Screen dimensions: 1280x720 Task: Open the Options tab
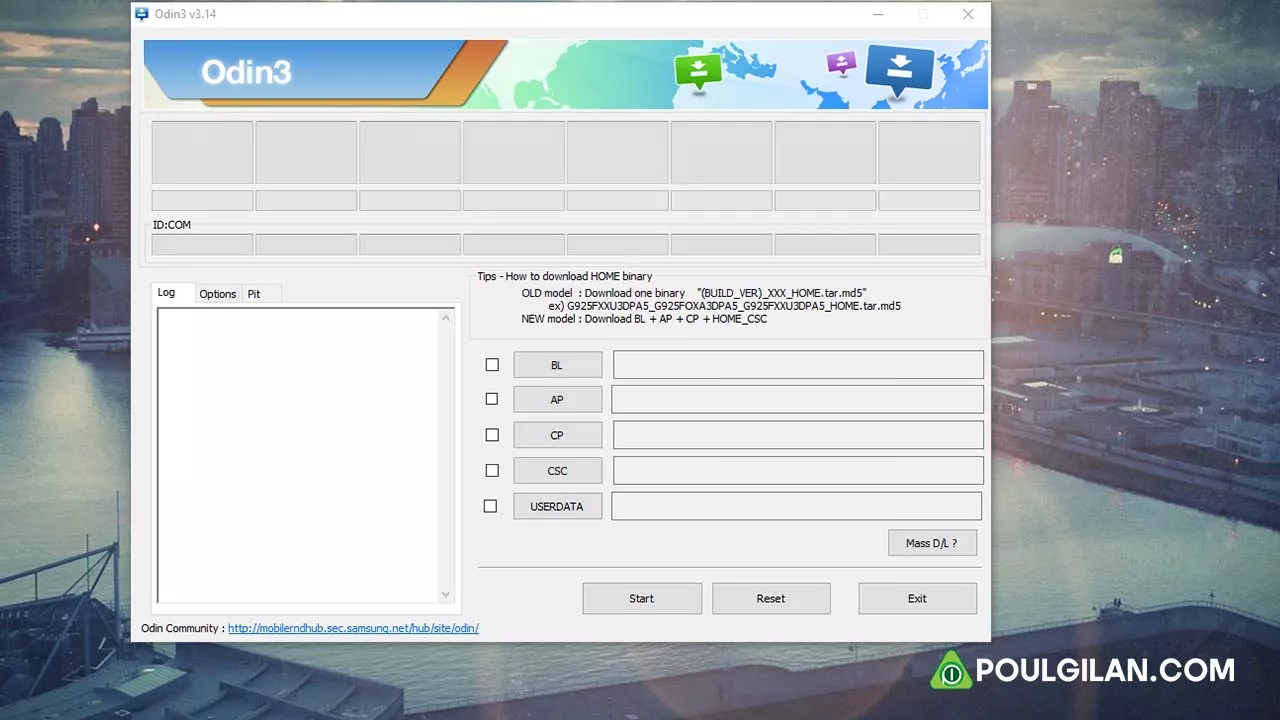tap(218, 294)
